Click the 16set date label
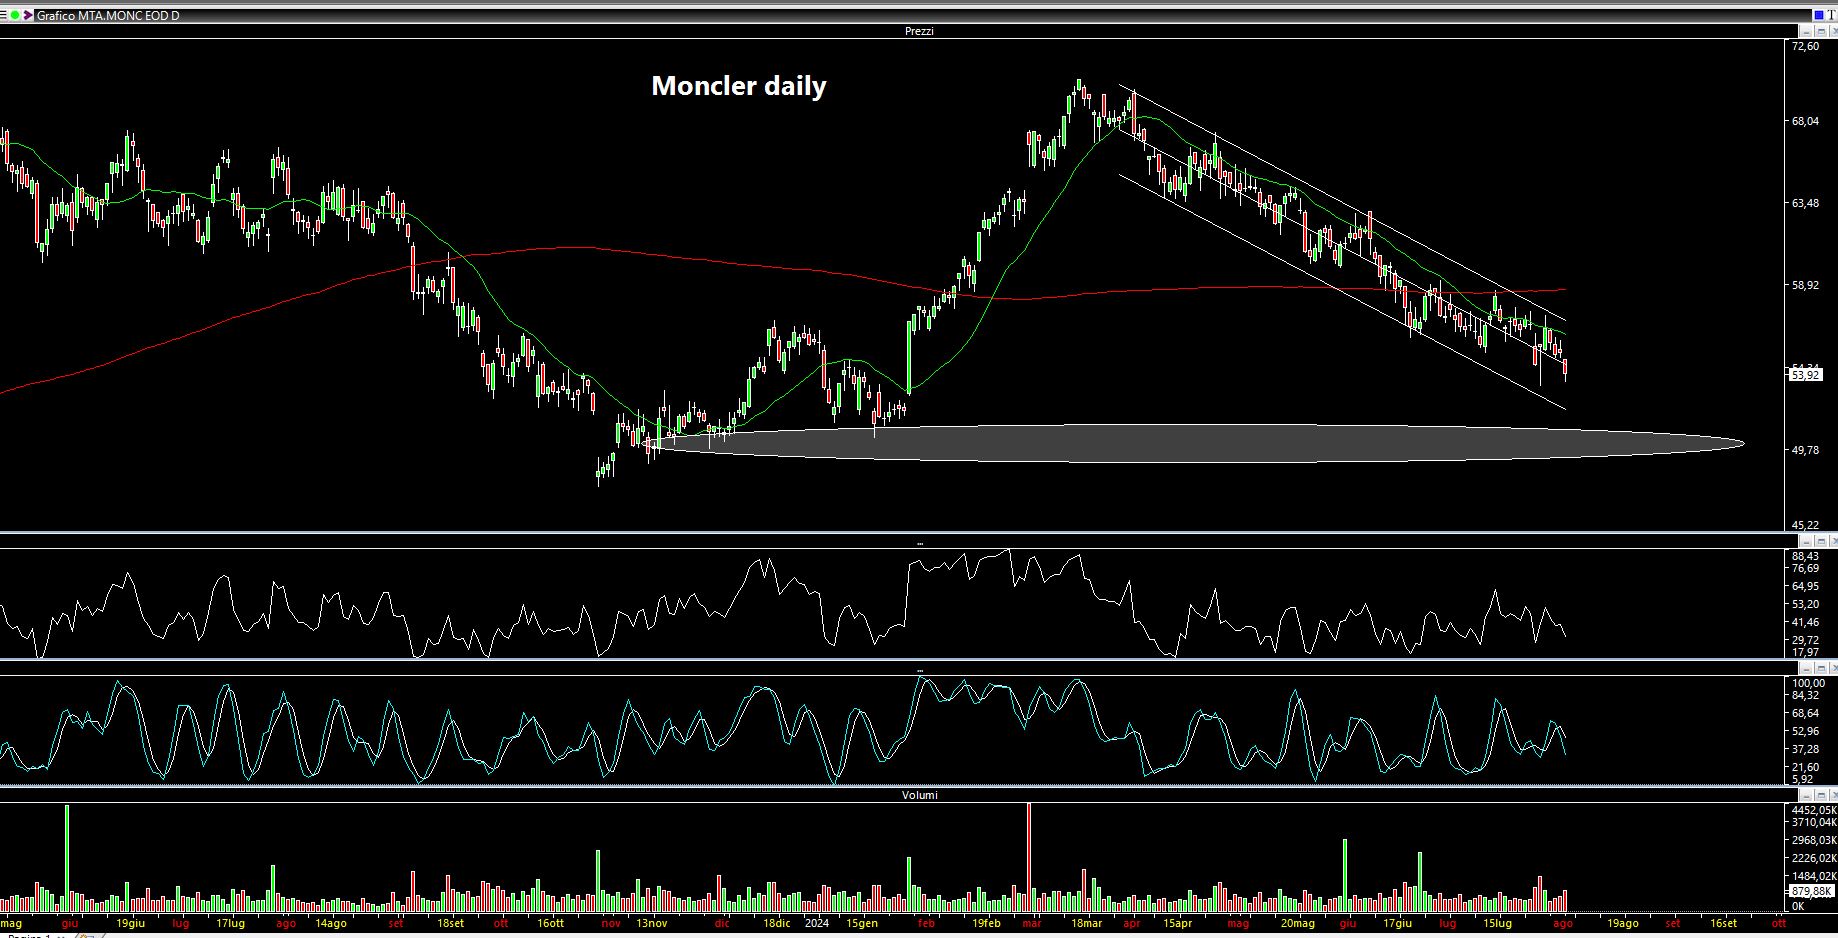This screenshot has height=938, width=1838. pyautogui.click(x=1722, y=923)
